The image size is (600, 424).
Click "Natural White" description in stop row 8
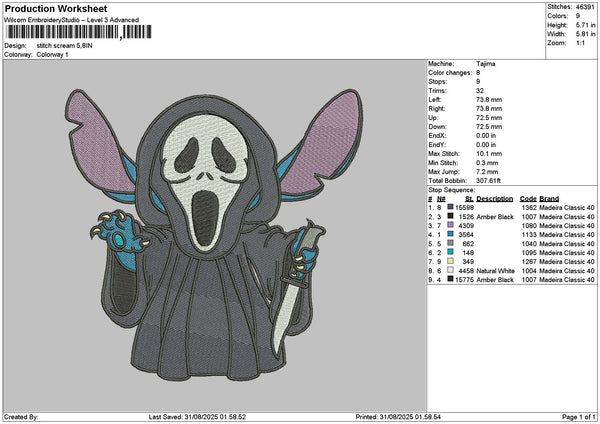(x=496, y=271)
